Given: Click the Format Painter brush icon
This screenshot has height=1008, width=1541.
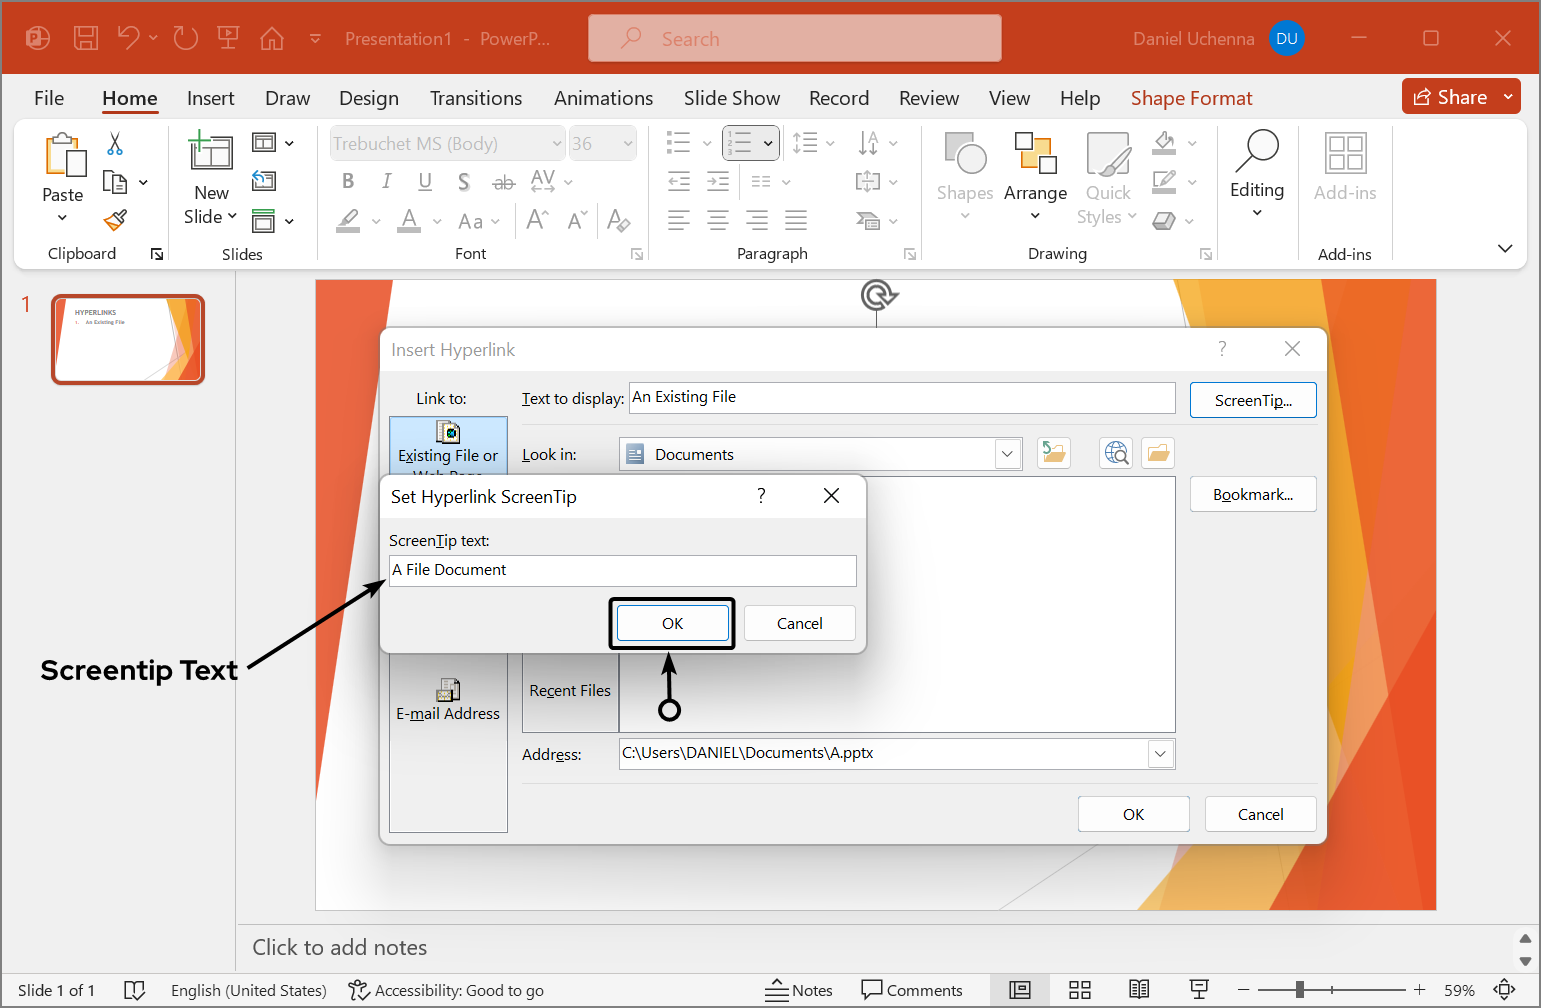Looking at the screenshot, I should click(x=116, y=220).
